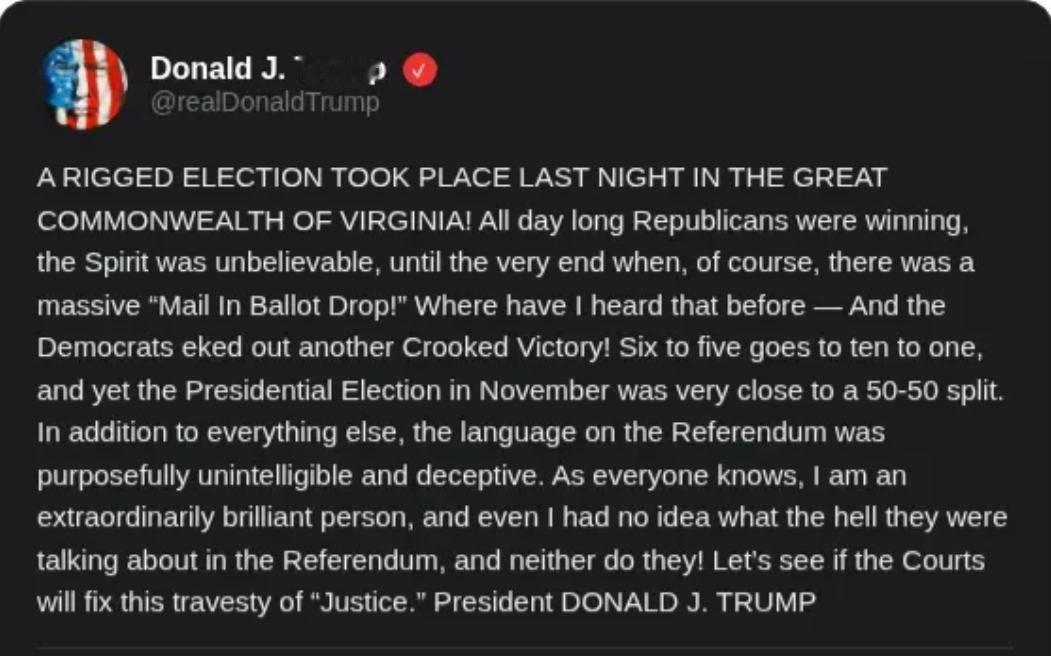Click the red verified checkmark badge
The image size is (1051, 656).
pos(420,70)
